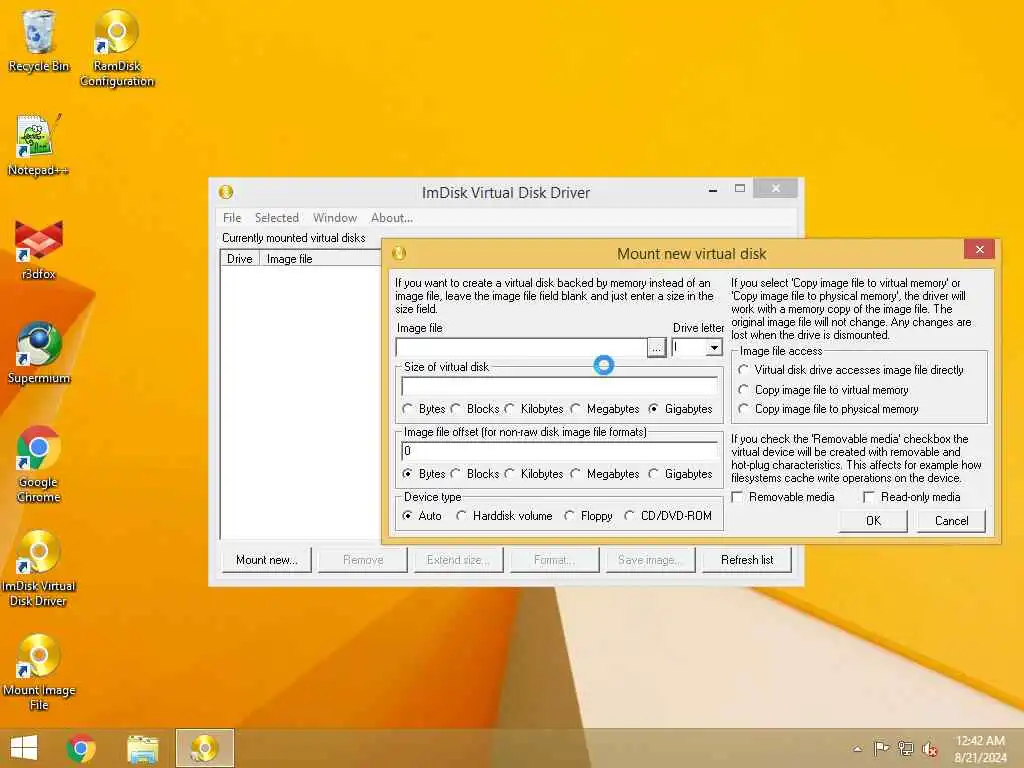The image size is (1024, 768).
Task: Select the ImDisk Virtual Disk Driver desktop icon
Action: (x=39, y=568)
